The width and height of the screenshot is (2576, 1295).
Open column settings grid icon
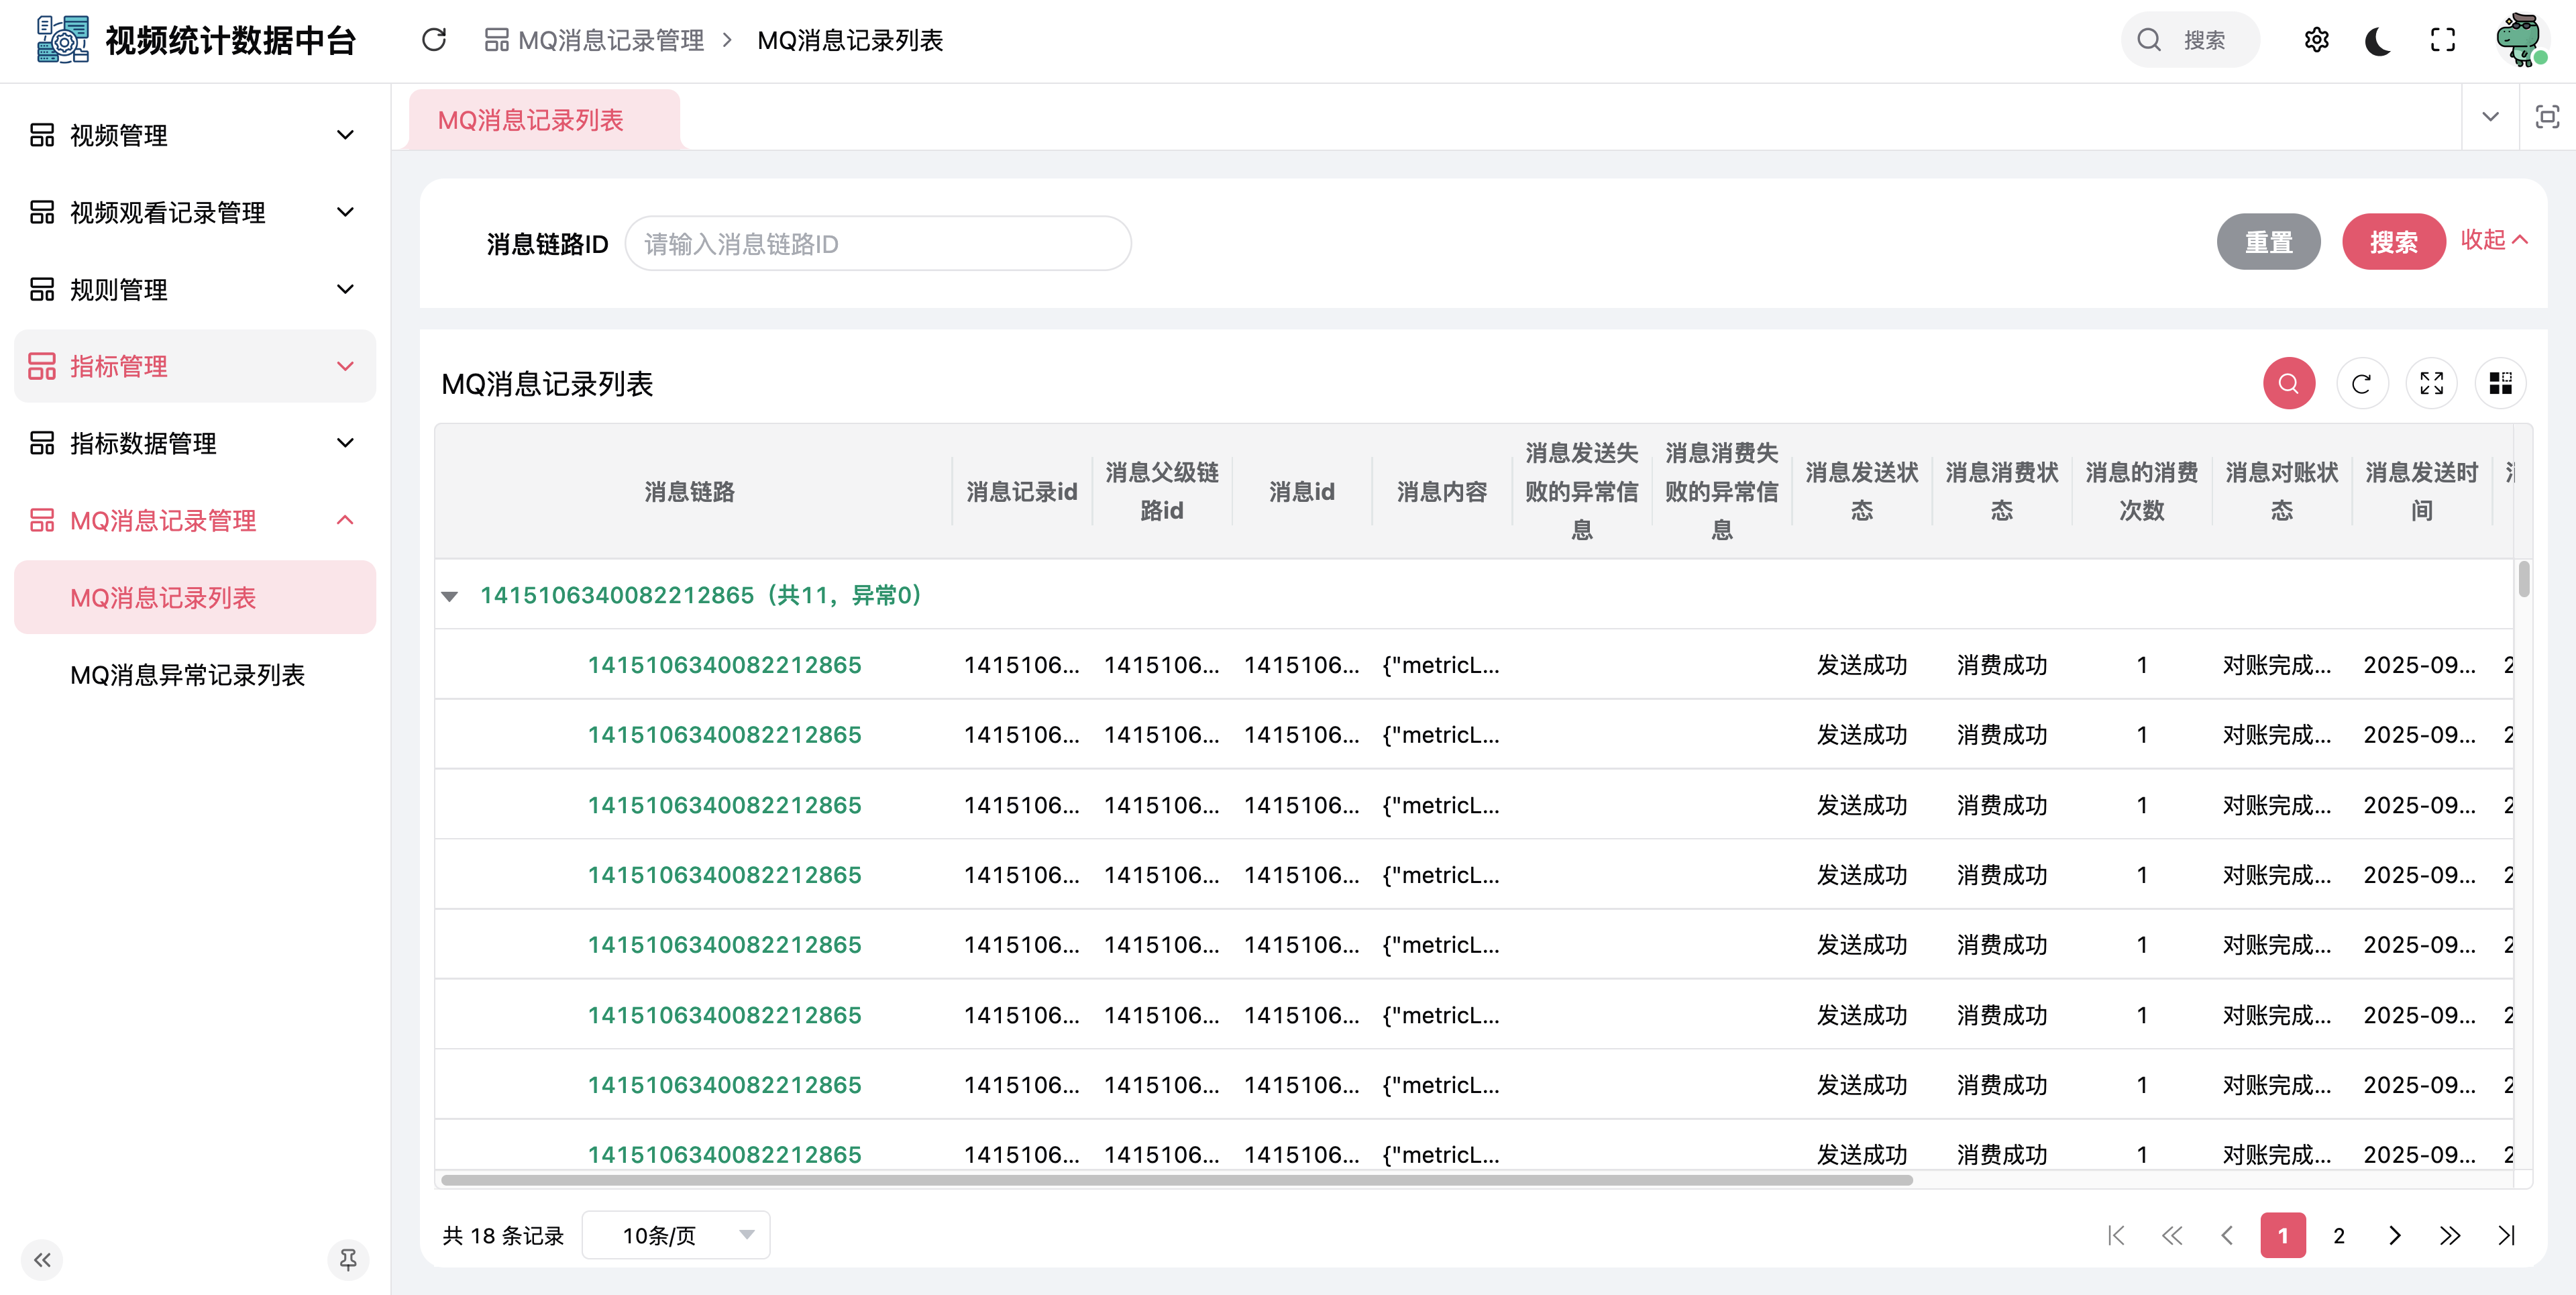(x=2500, y=384)
